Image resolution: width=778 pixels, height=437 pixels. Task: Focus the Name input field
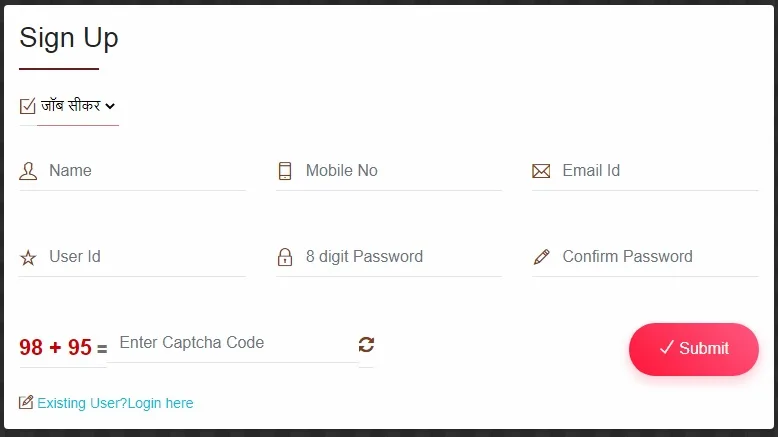click(x=147, y=171)
